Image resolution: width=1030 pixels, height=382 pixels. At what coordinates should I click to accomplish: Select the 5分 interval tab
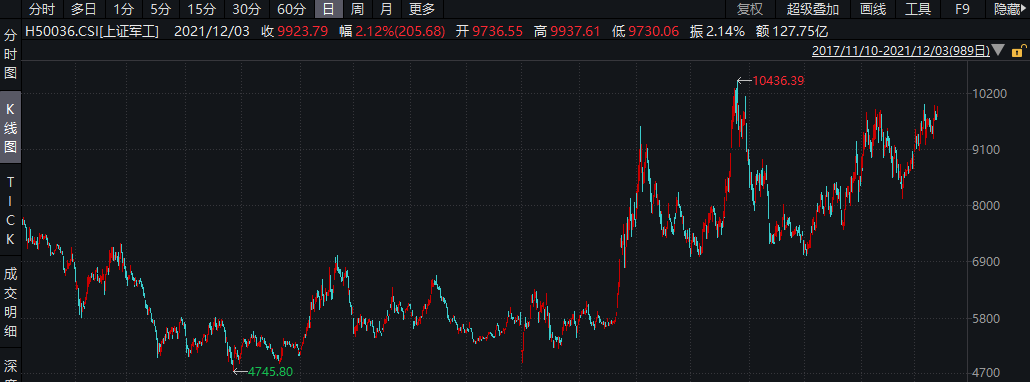[160, 9]
